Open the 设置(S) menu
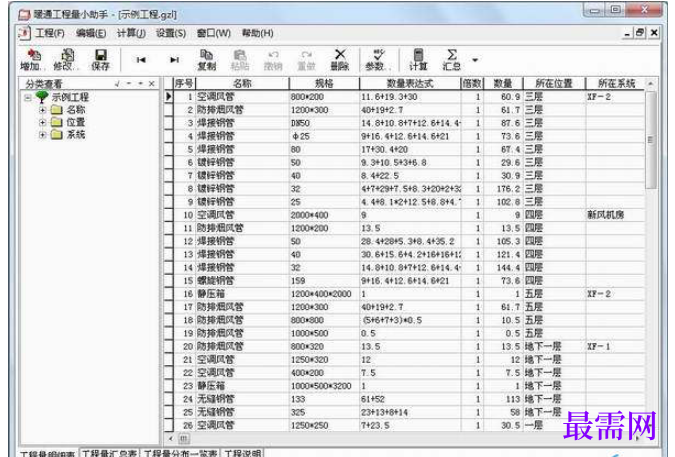 click(x=171, y=33)
